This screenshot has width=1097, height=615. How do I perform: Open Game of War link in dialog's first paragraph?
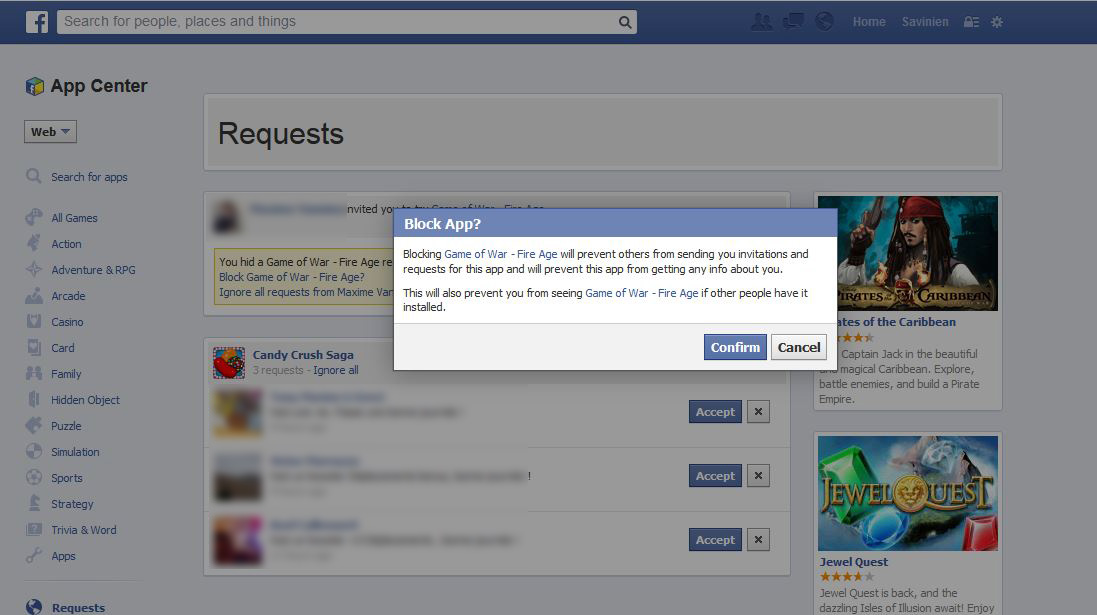point(501,254)
